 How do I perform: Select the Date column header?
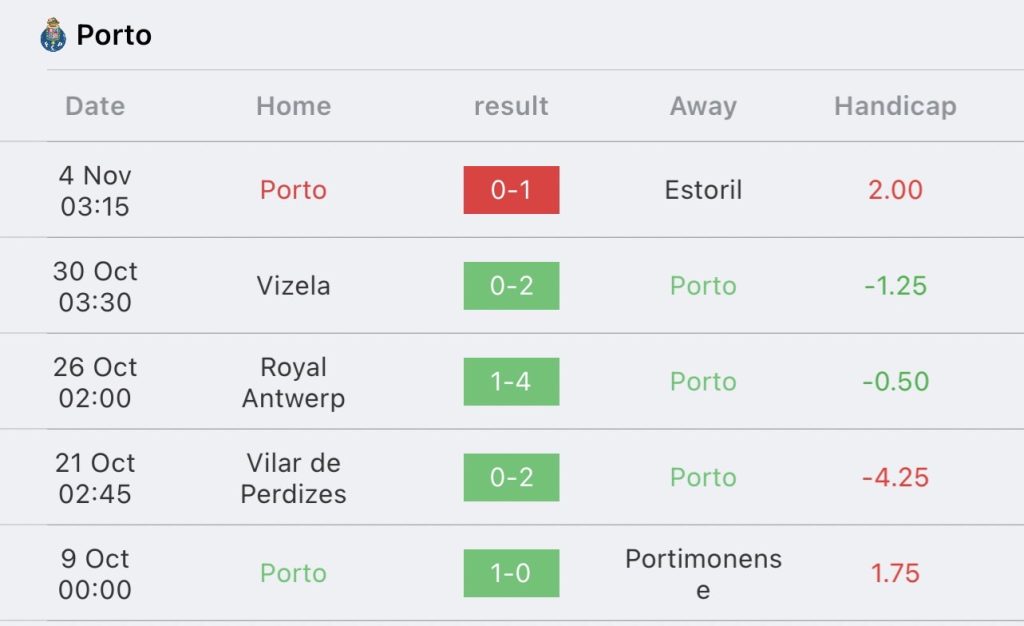point(95,106)
